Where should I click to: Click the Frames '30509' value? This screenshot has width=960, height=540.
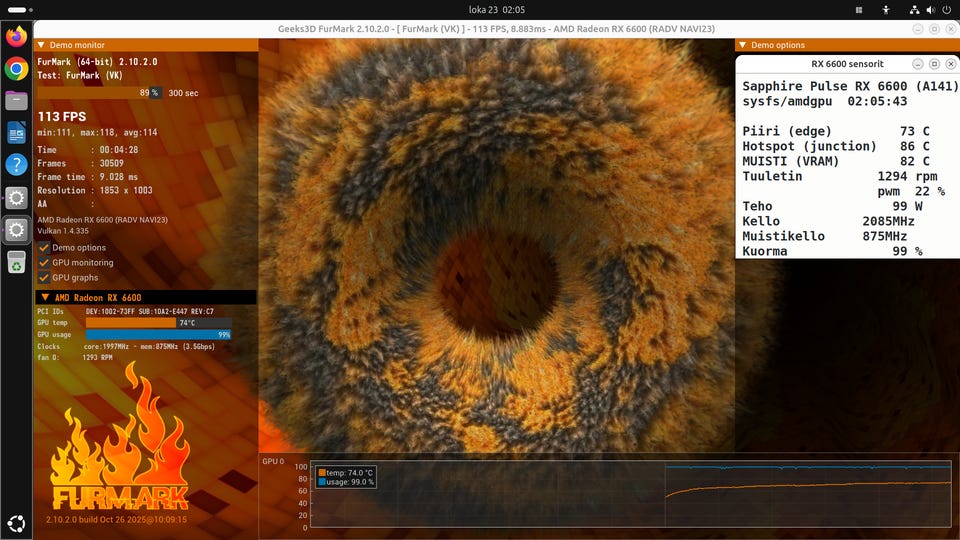pos(111,163)
